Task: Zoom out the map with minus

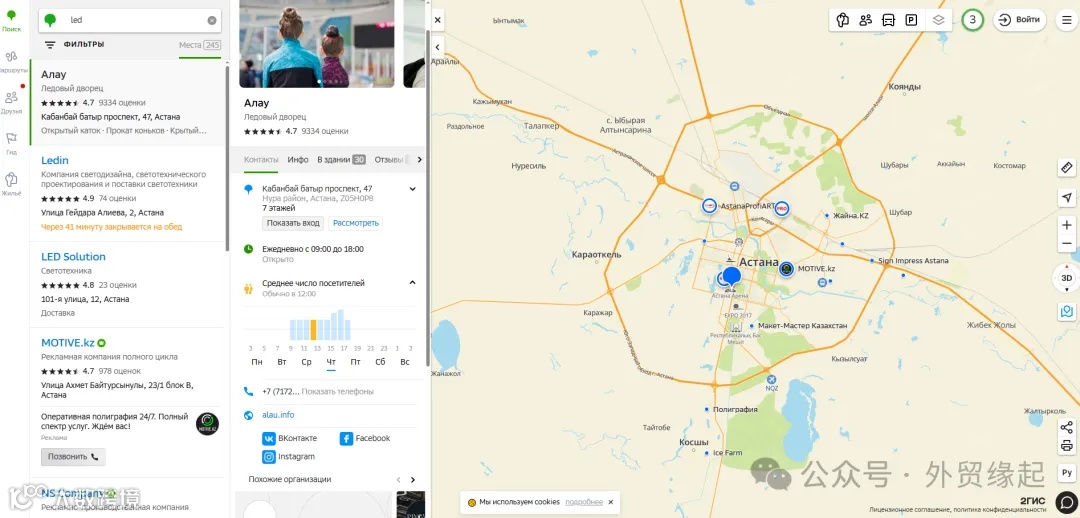Action: pyautogui.click(x=1067, y=243)
